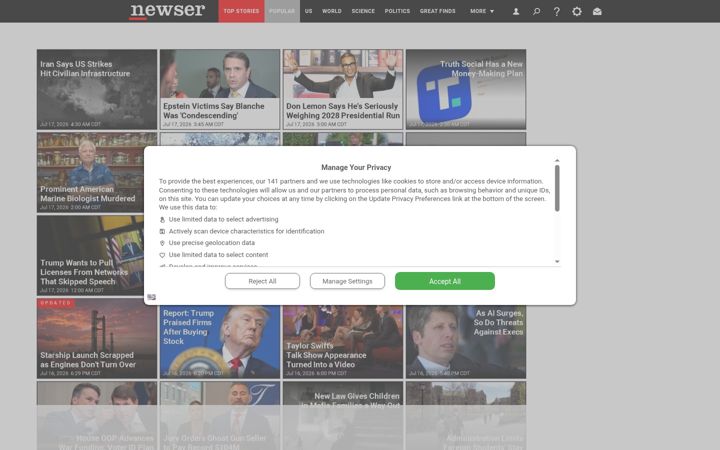Open the Truth Social Money-Making Plan story
The width and height of the screenshot is (720, 450).
(x=466, y=90)
